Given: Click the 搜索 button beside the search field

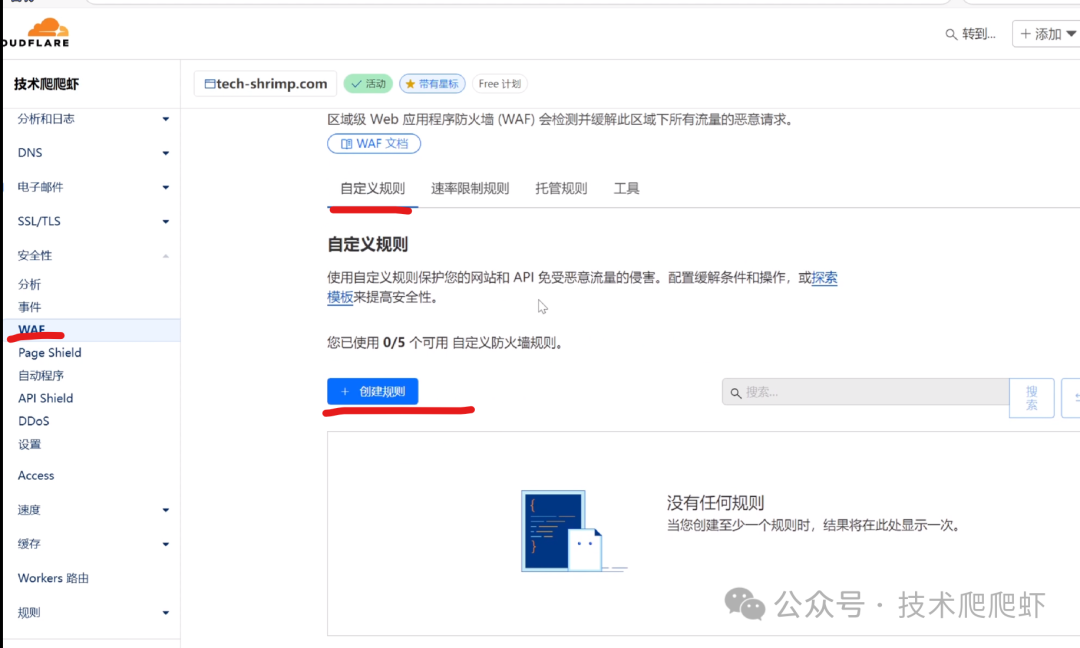Looking at the screenshot, I should [x=1032, y=398].
